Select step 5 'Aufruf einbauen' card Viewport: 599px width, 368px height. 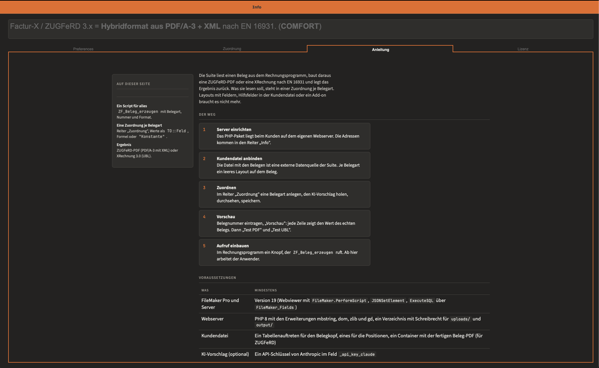click(285, 252)
